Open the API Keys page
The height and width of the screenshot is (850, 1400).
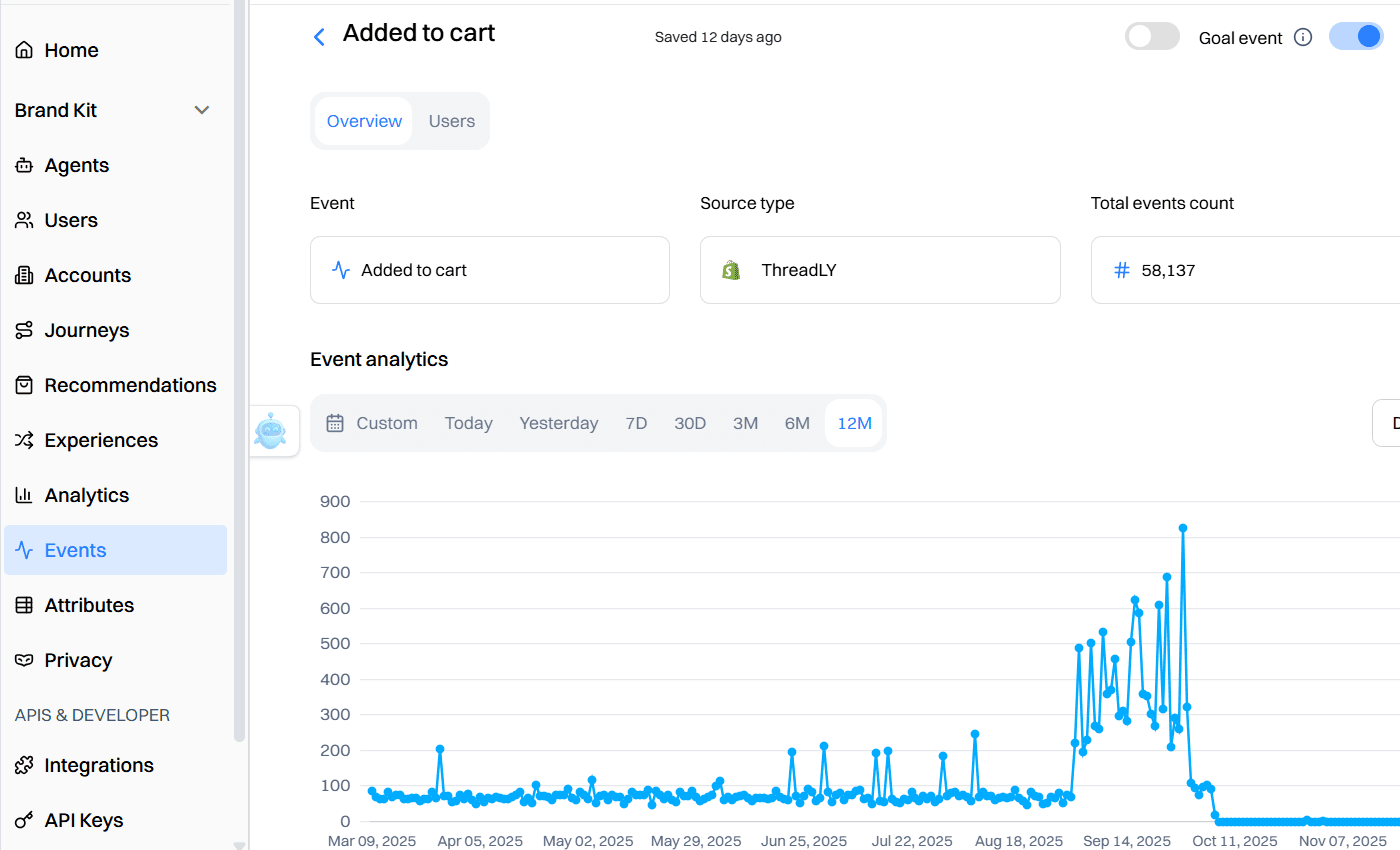pyautogui.click(x=83, y=820)
